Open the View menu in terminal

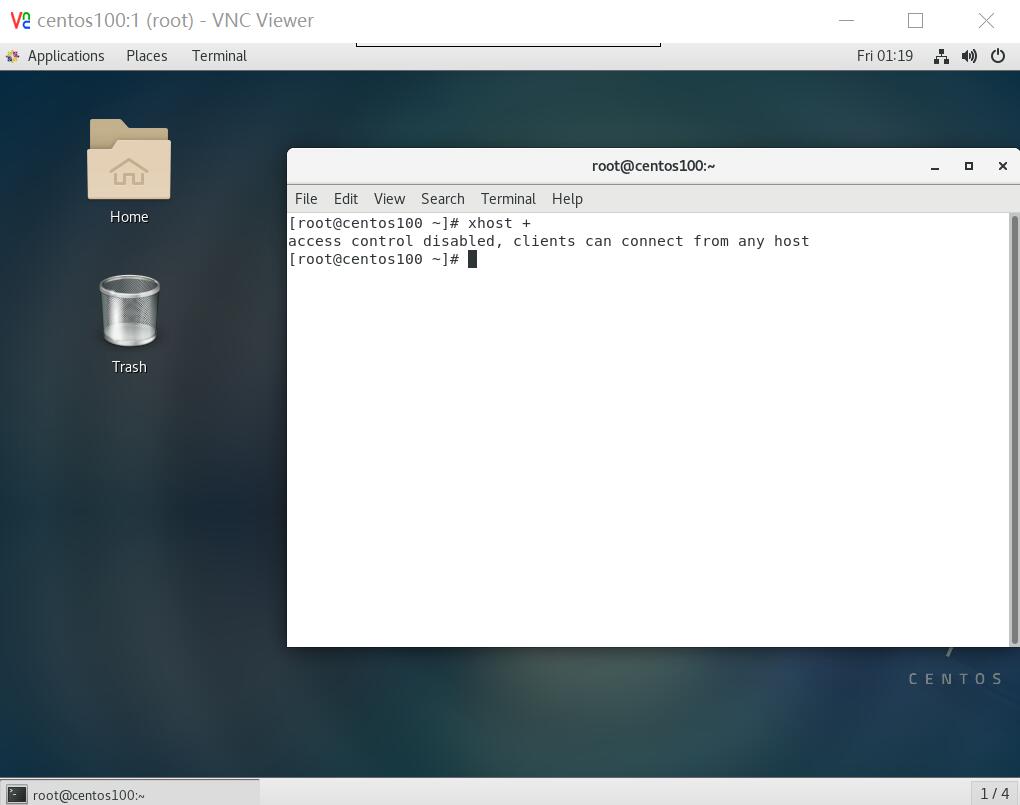[389, 198]
